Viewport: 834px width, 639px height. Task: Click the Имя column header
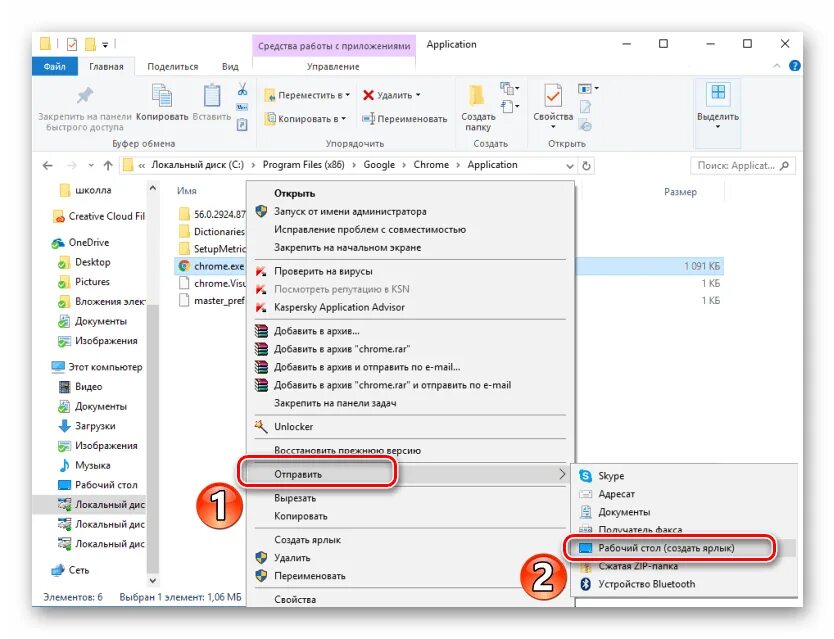[187, 190]
